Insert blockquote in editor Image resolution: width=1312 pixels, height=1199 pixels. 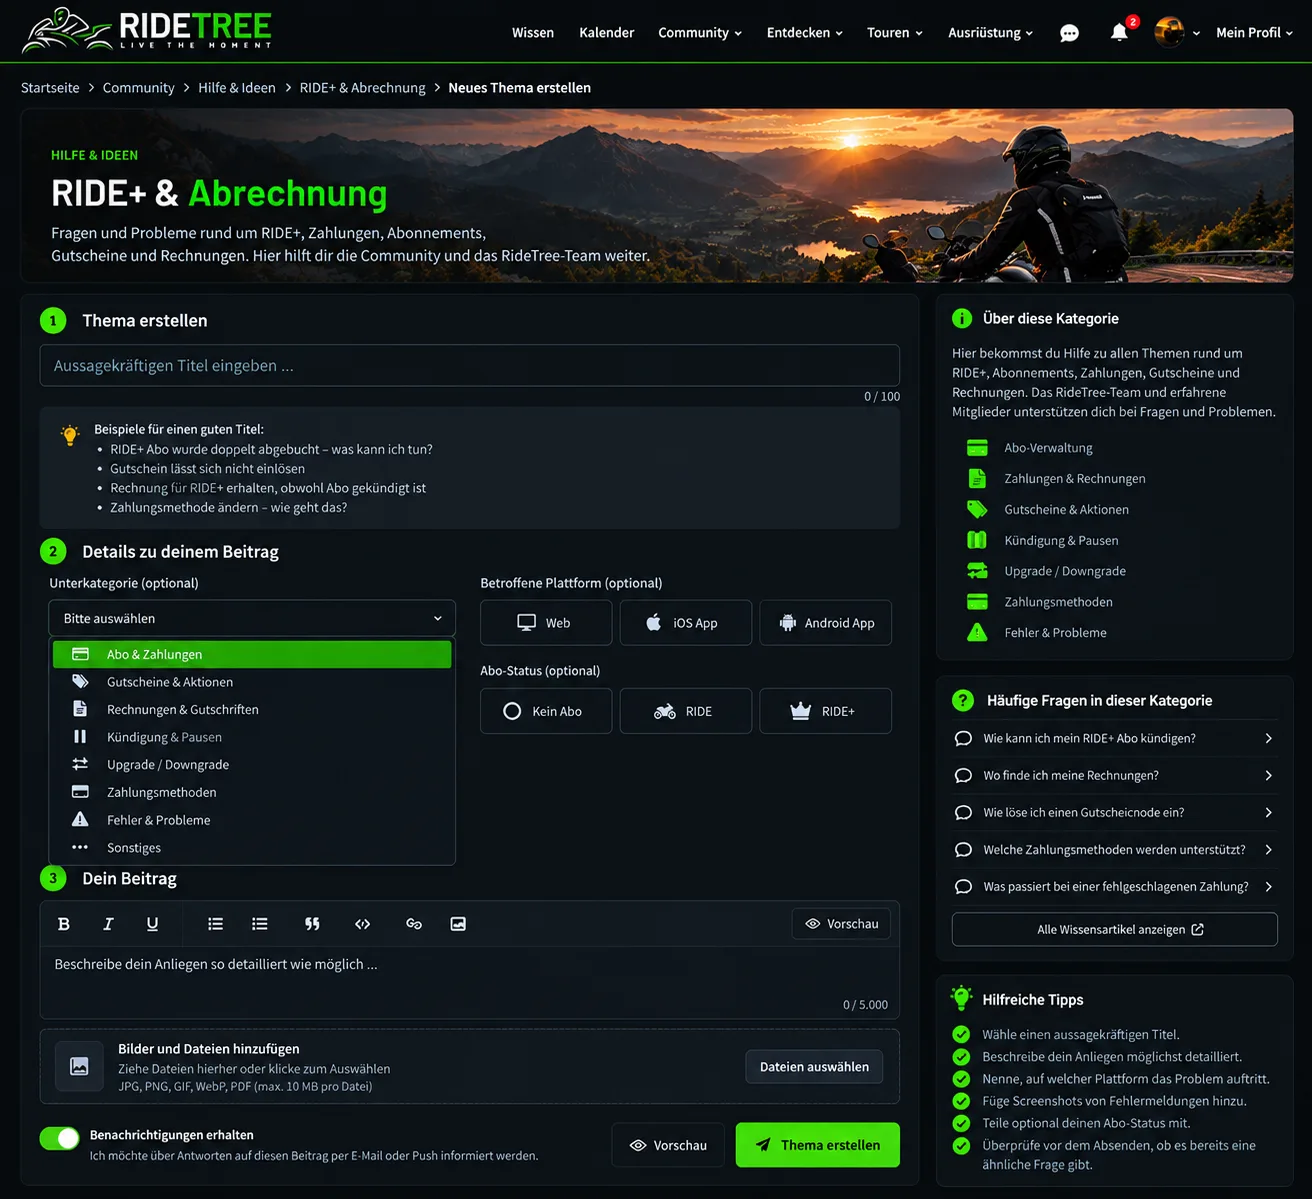pyautogui.click(x=312, y=924)
